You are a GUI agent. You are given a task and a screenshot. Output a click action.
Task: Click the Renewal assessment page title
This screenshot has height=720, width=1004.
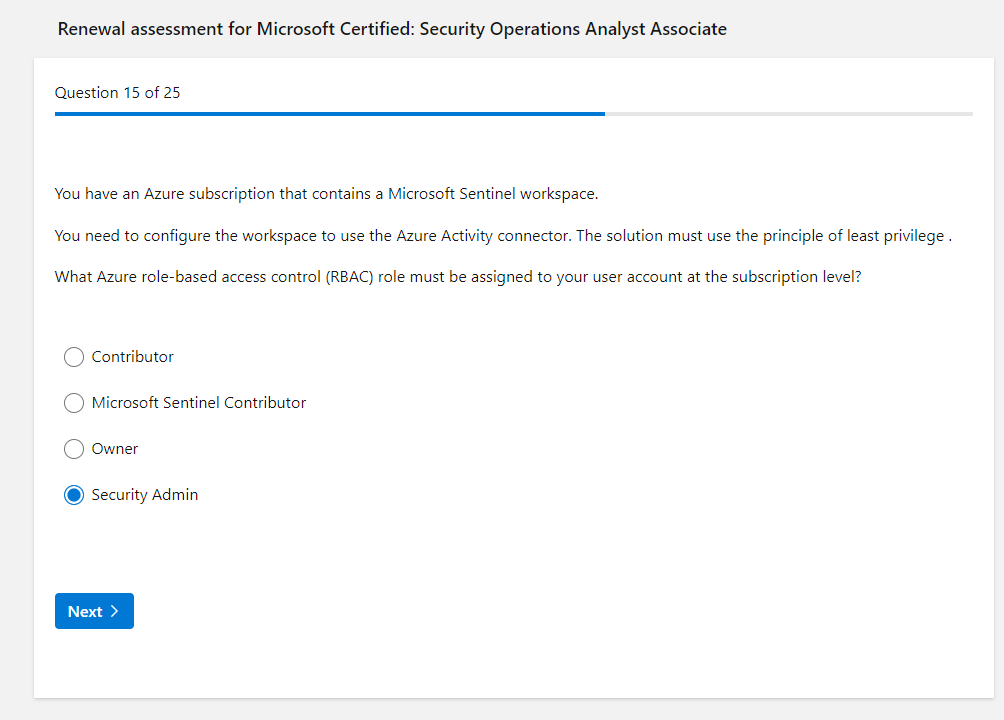coord(392,29)
